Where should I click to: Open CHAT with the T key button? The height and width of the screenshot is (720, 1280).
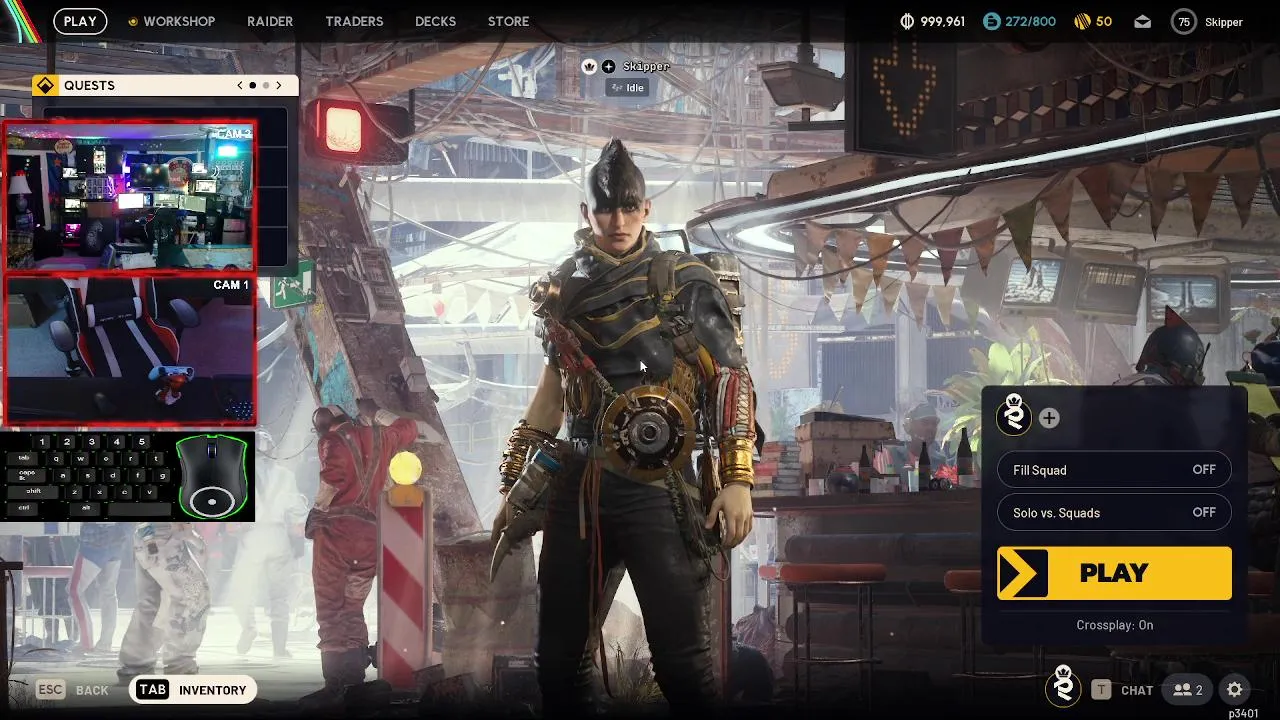click(x=1123, y=690)
